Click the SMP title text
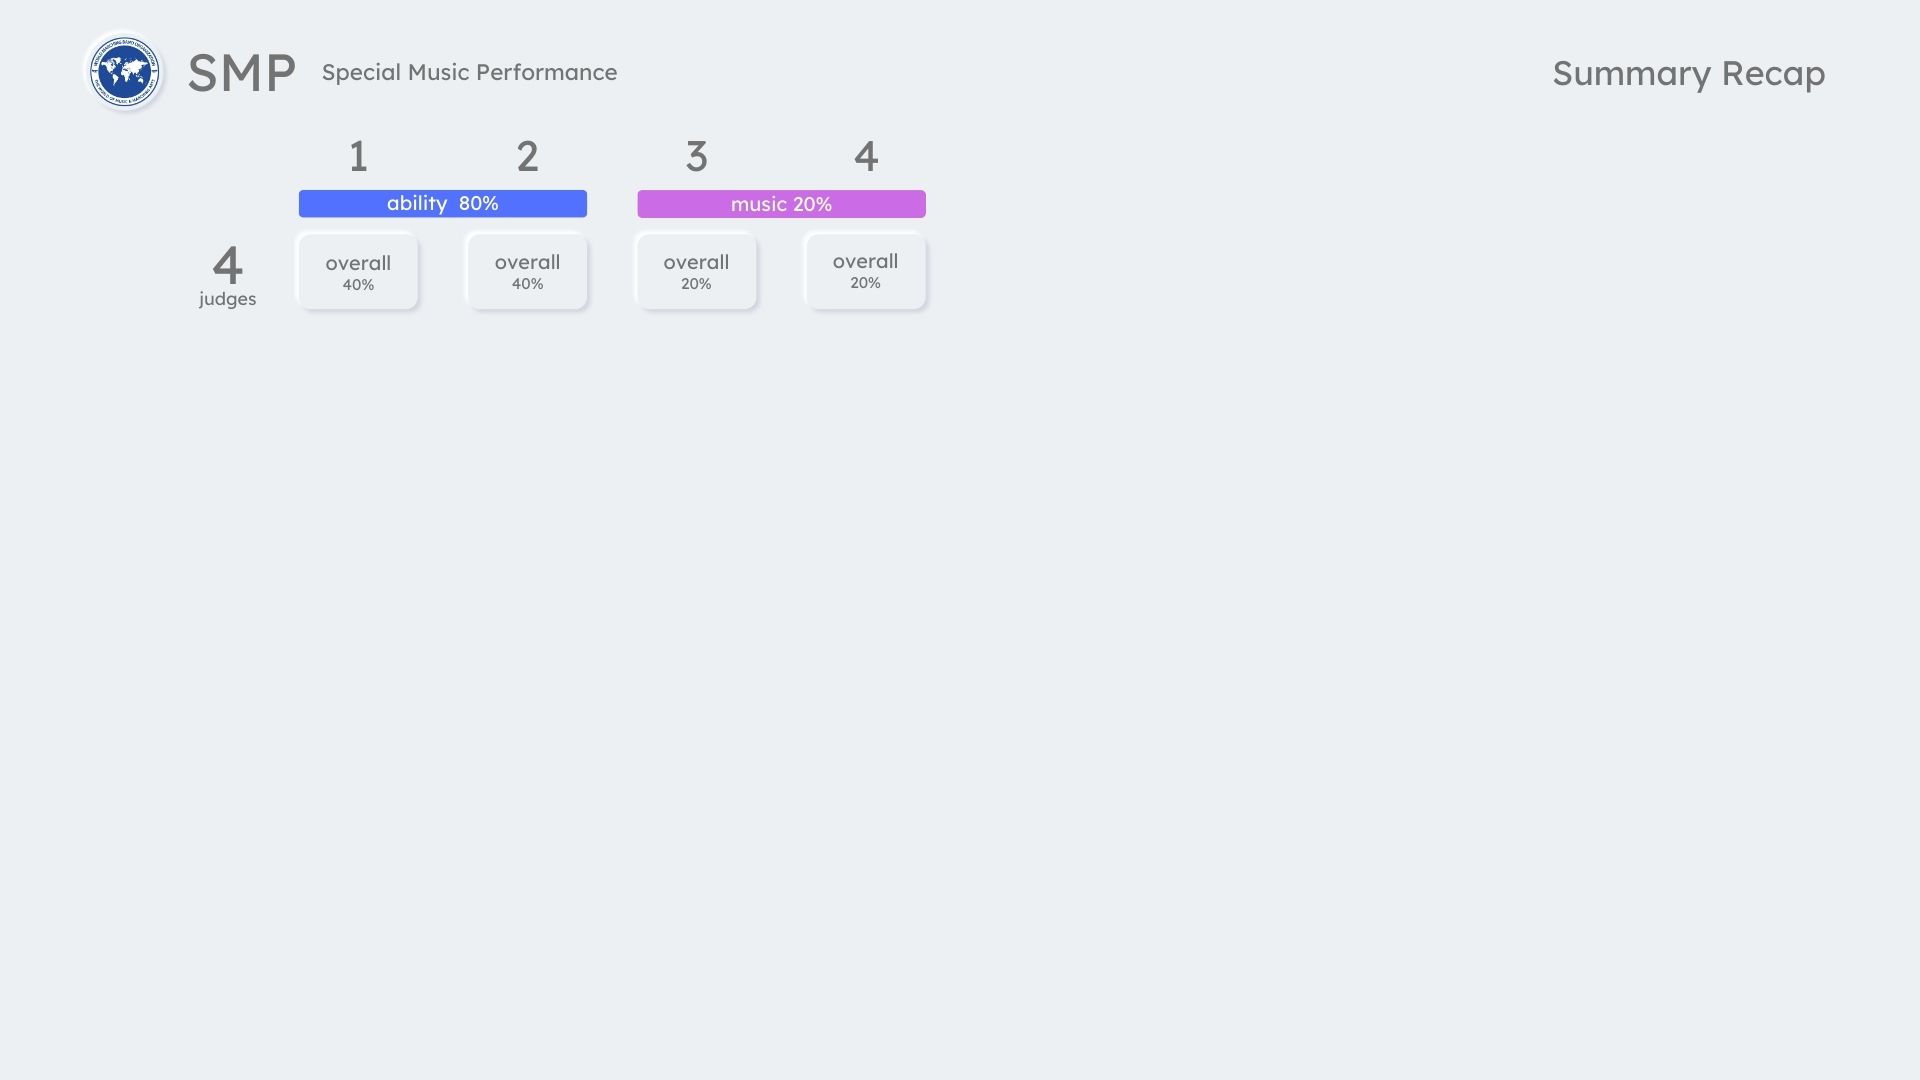The image size is (1920, 1080). click(241, 73)
